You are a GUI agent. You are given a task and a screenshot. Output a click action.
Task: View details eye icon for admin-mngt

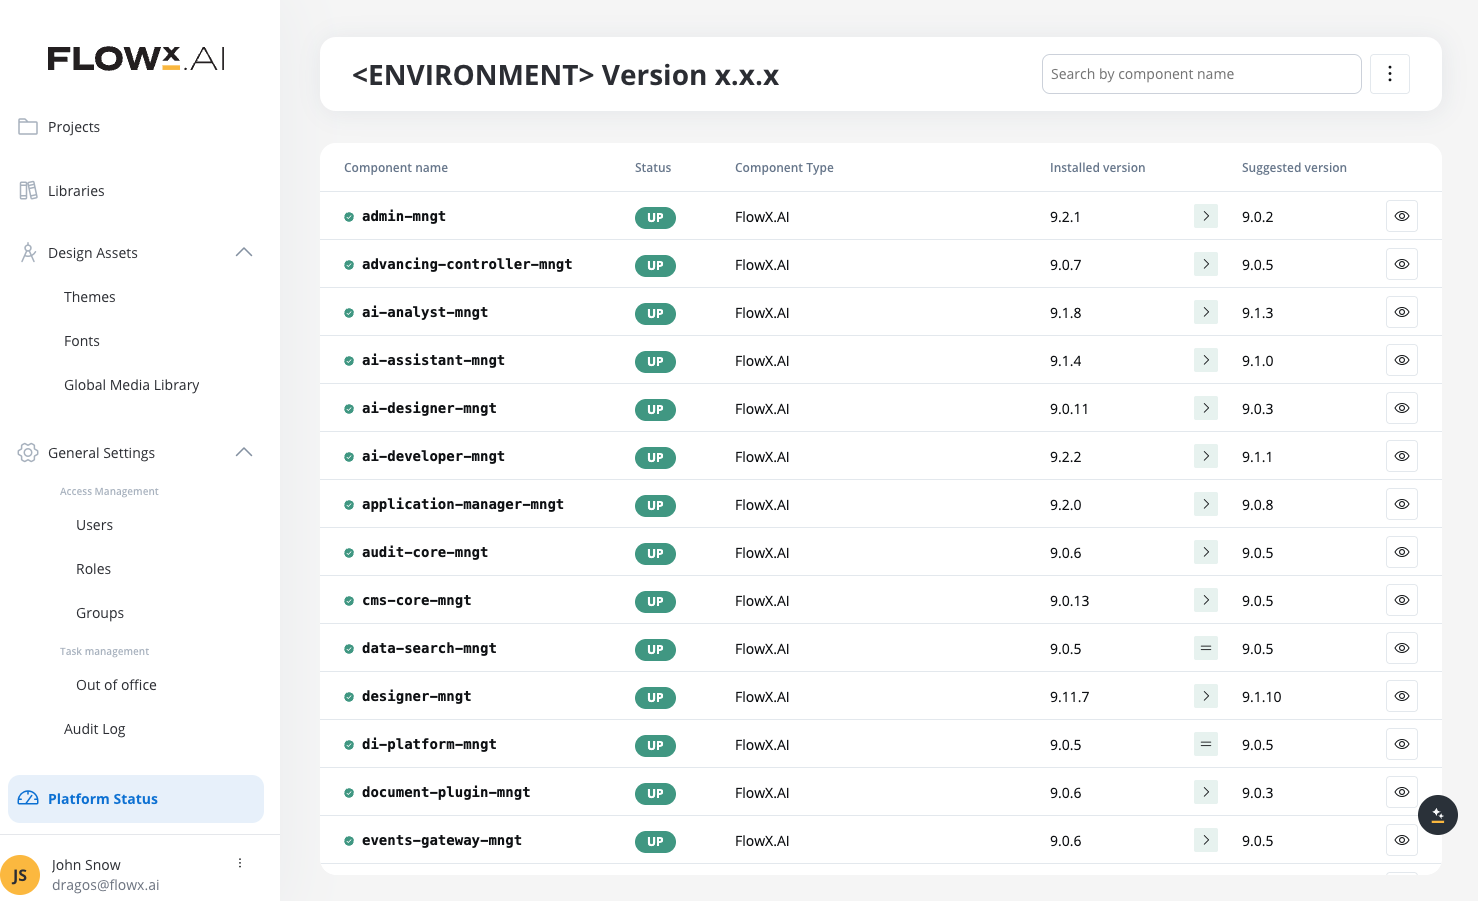pyautogui.click(x=1402, y=216)
